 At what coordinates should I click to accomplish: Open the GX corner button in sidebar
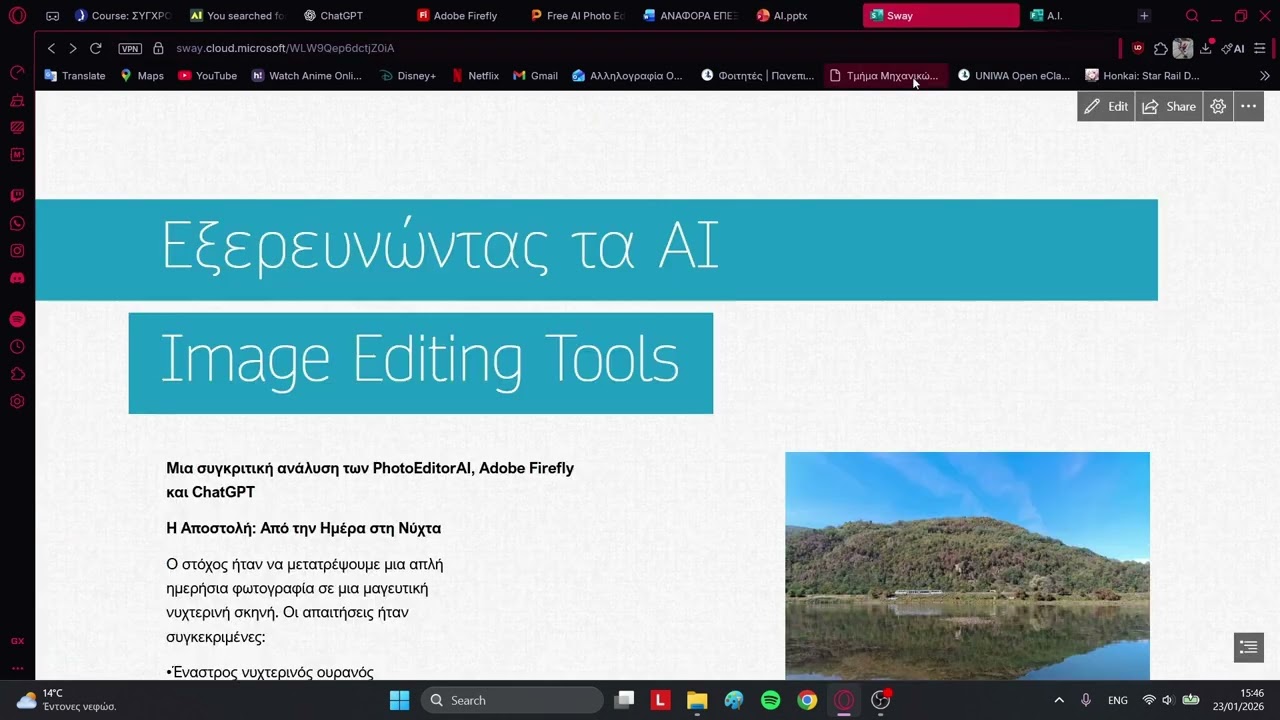(17, 641)
